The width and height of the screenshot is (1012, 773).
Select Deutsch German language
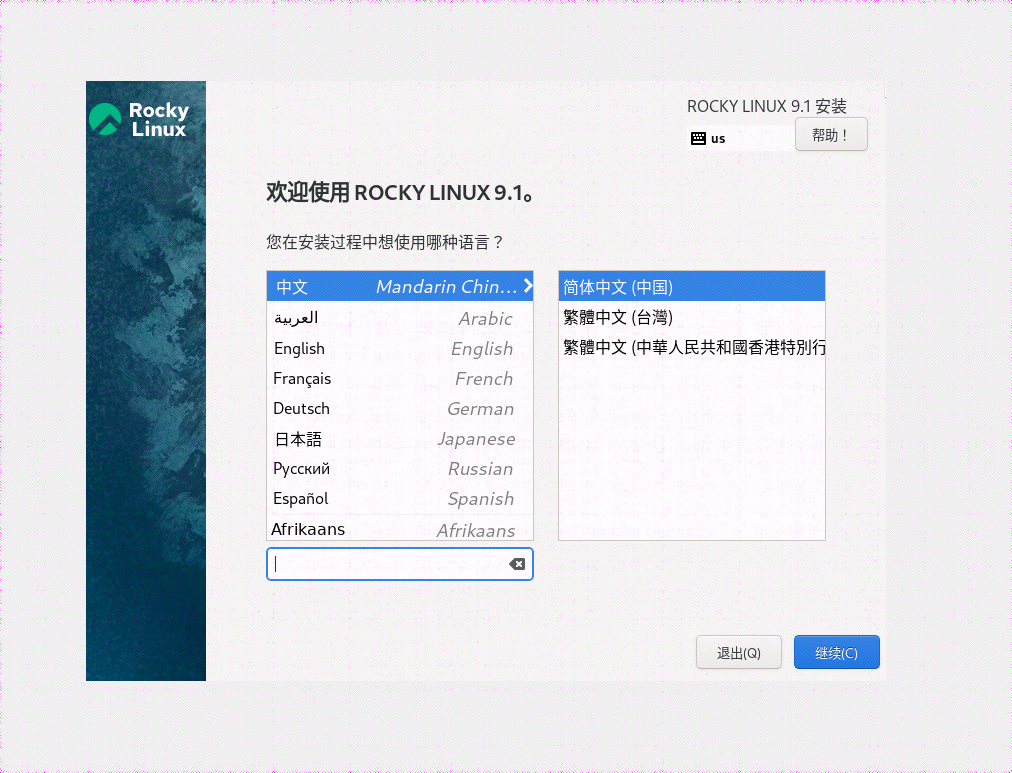point(400,408)
